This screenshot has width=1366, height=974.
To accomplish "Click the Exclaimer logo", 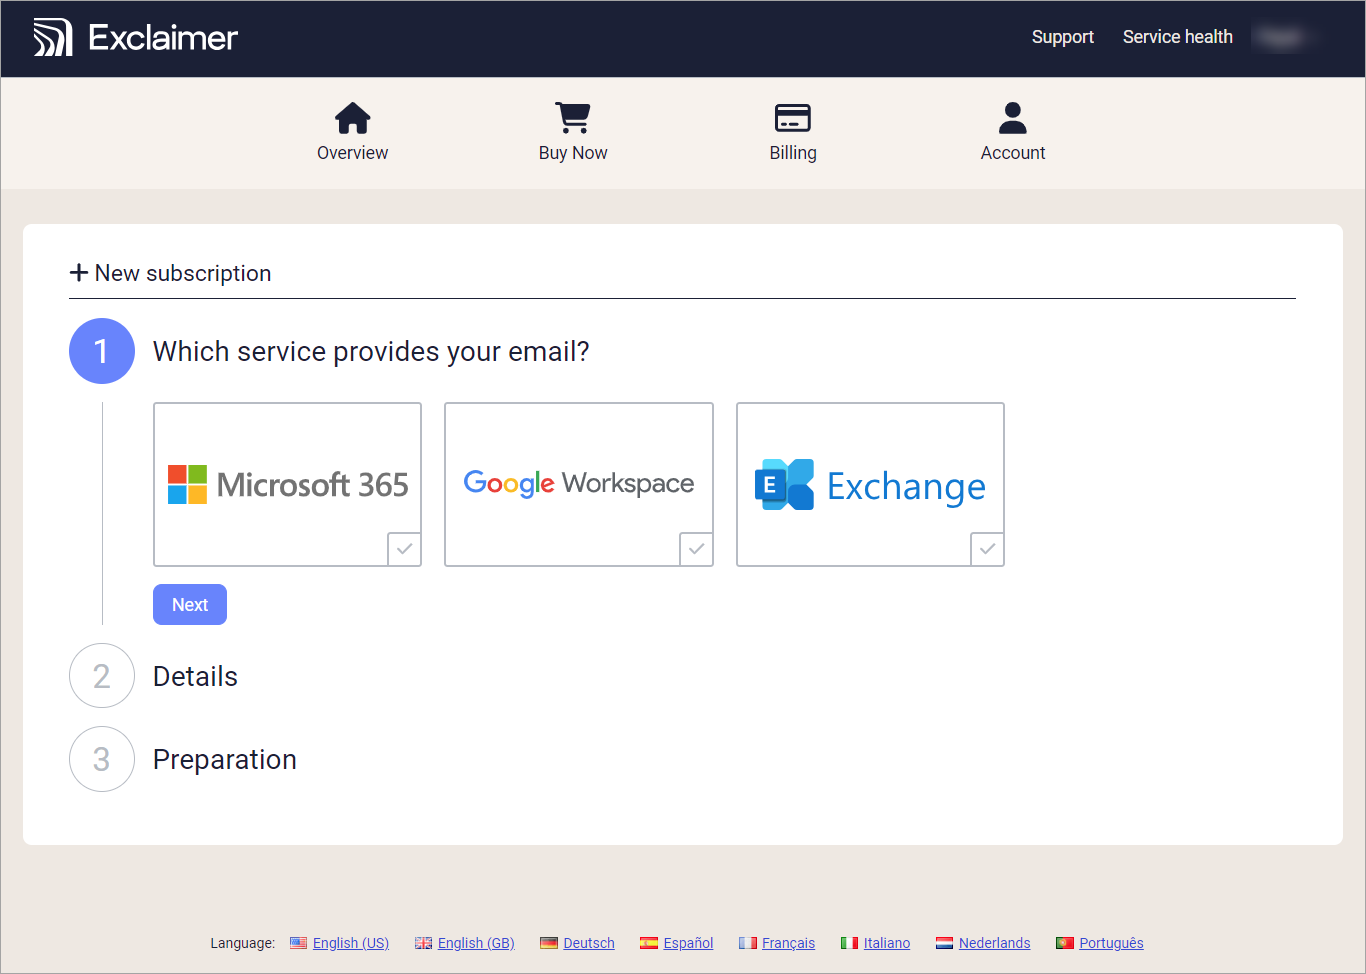I will (135, 37).
